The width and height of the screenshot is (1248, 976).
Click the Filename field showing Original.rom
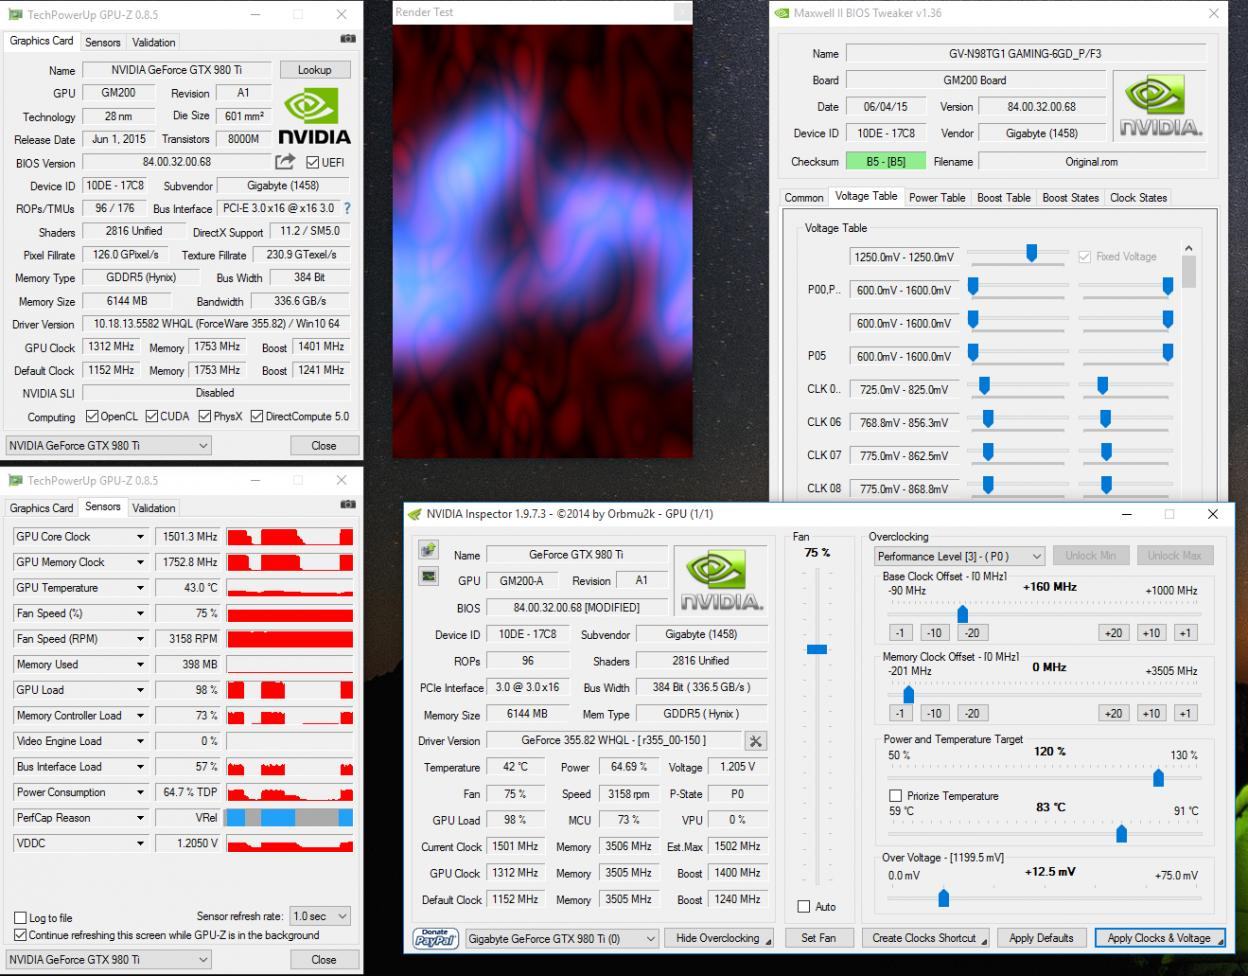click(1091, 161)
